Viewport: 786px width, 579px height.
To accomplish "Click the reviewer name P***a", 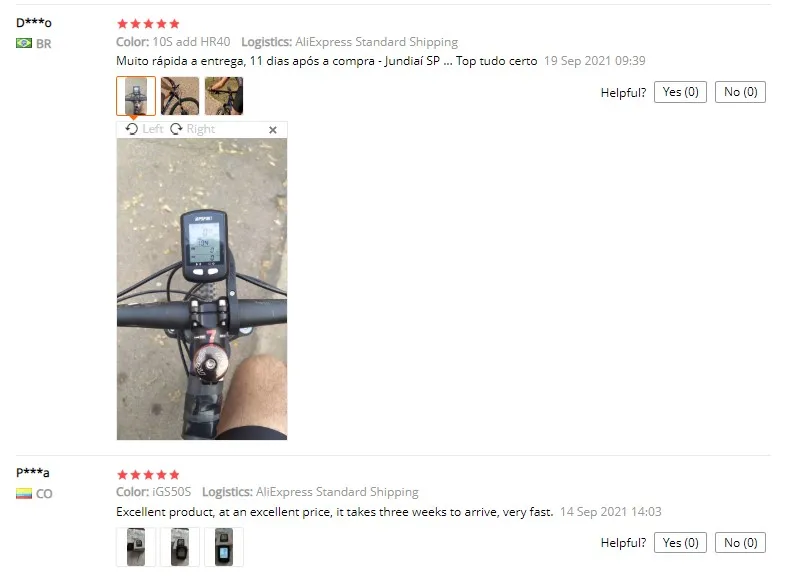I will 33,473.
